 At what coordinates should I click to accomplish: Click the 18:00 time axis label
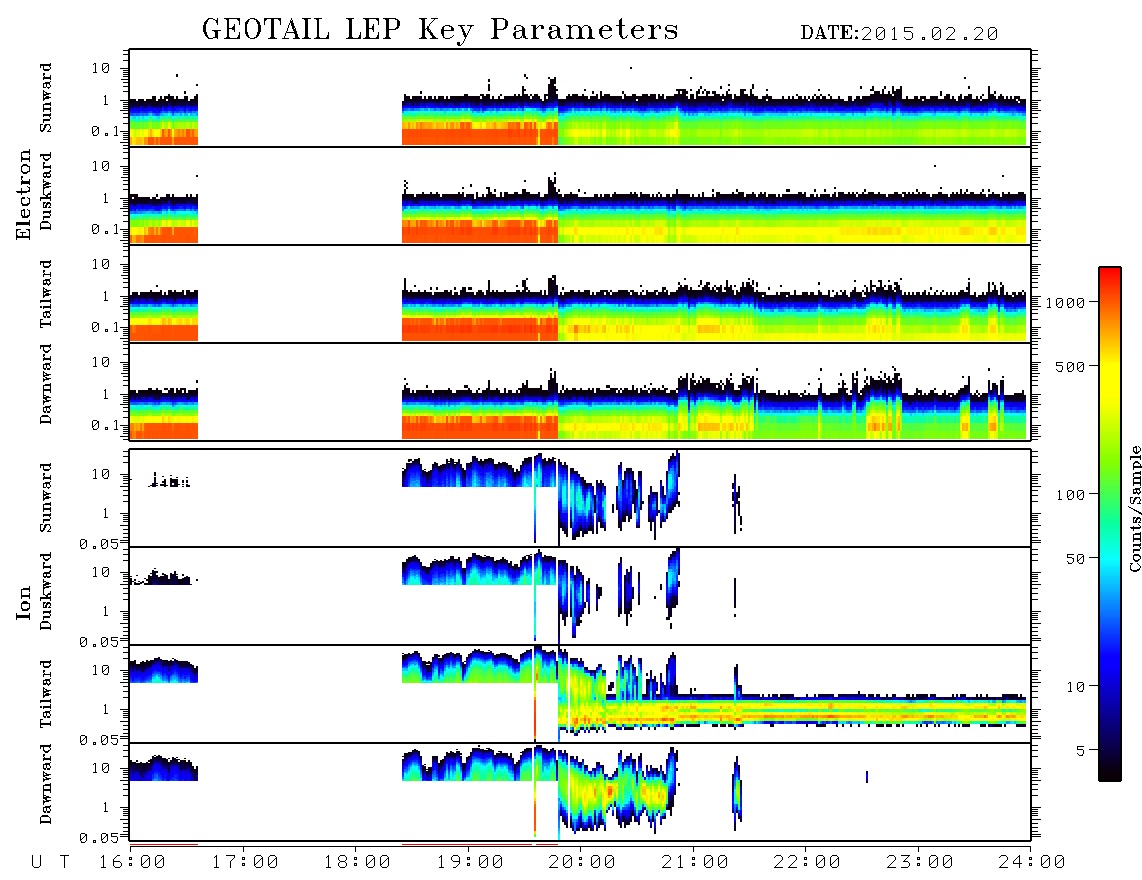point(357,863)
